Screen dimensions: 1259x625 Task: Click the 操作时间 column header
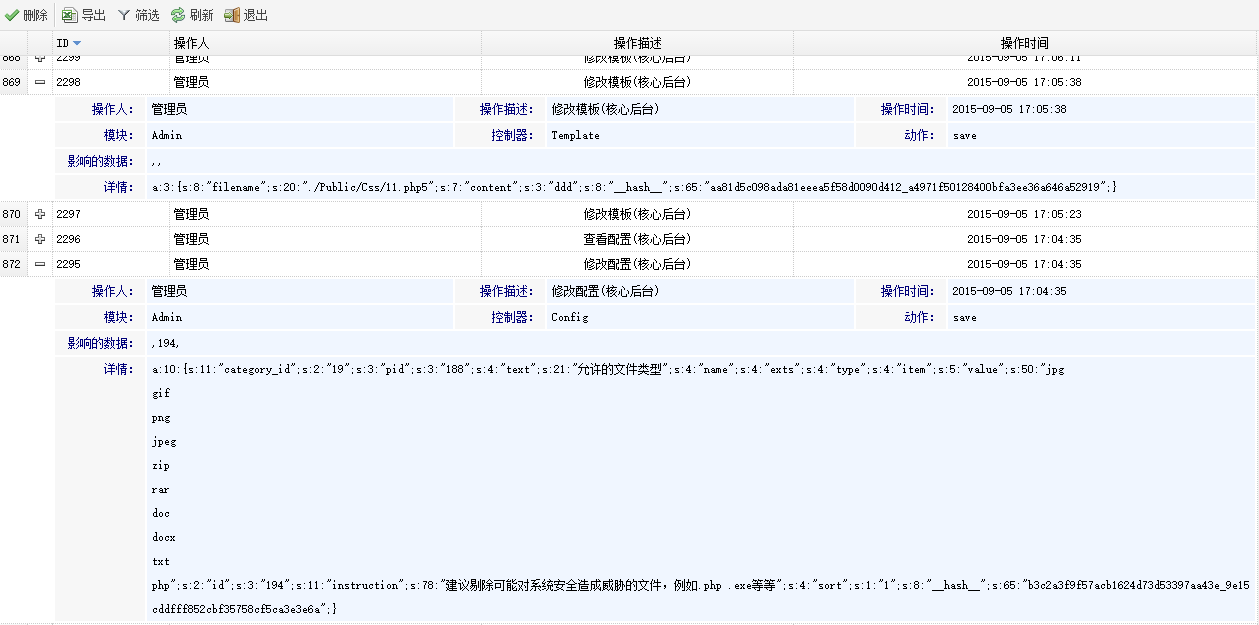click(1024, 43)
